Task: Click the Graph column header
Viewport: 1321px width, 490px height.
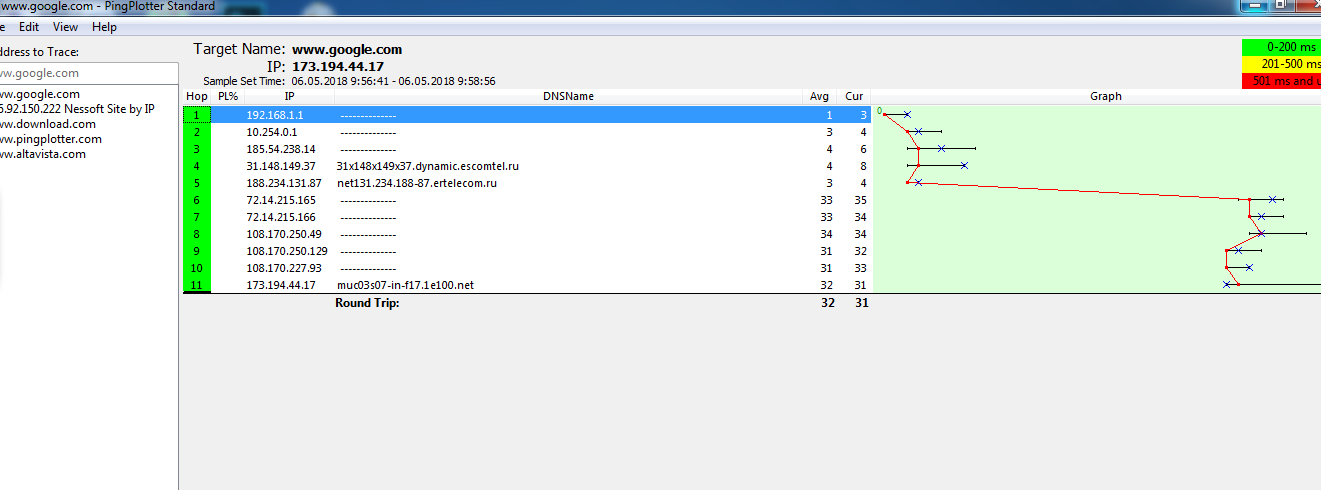Action: 1105,97
